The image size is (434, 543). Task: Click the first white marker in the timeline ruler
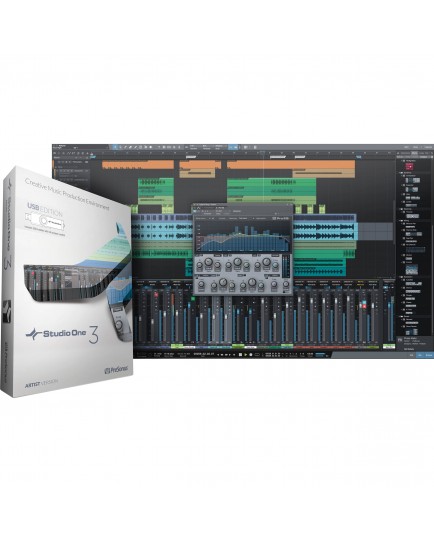(191, 157)
